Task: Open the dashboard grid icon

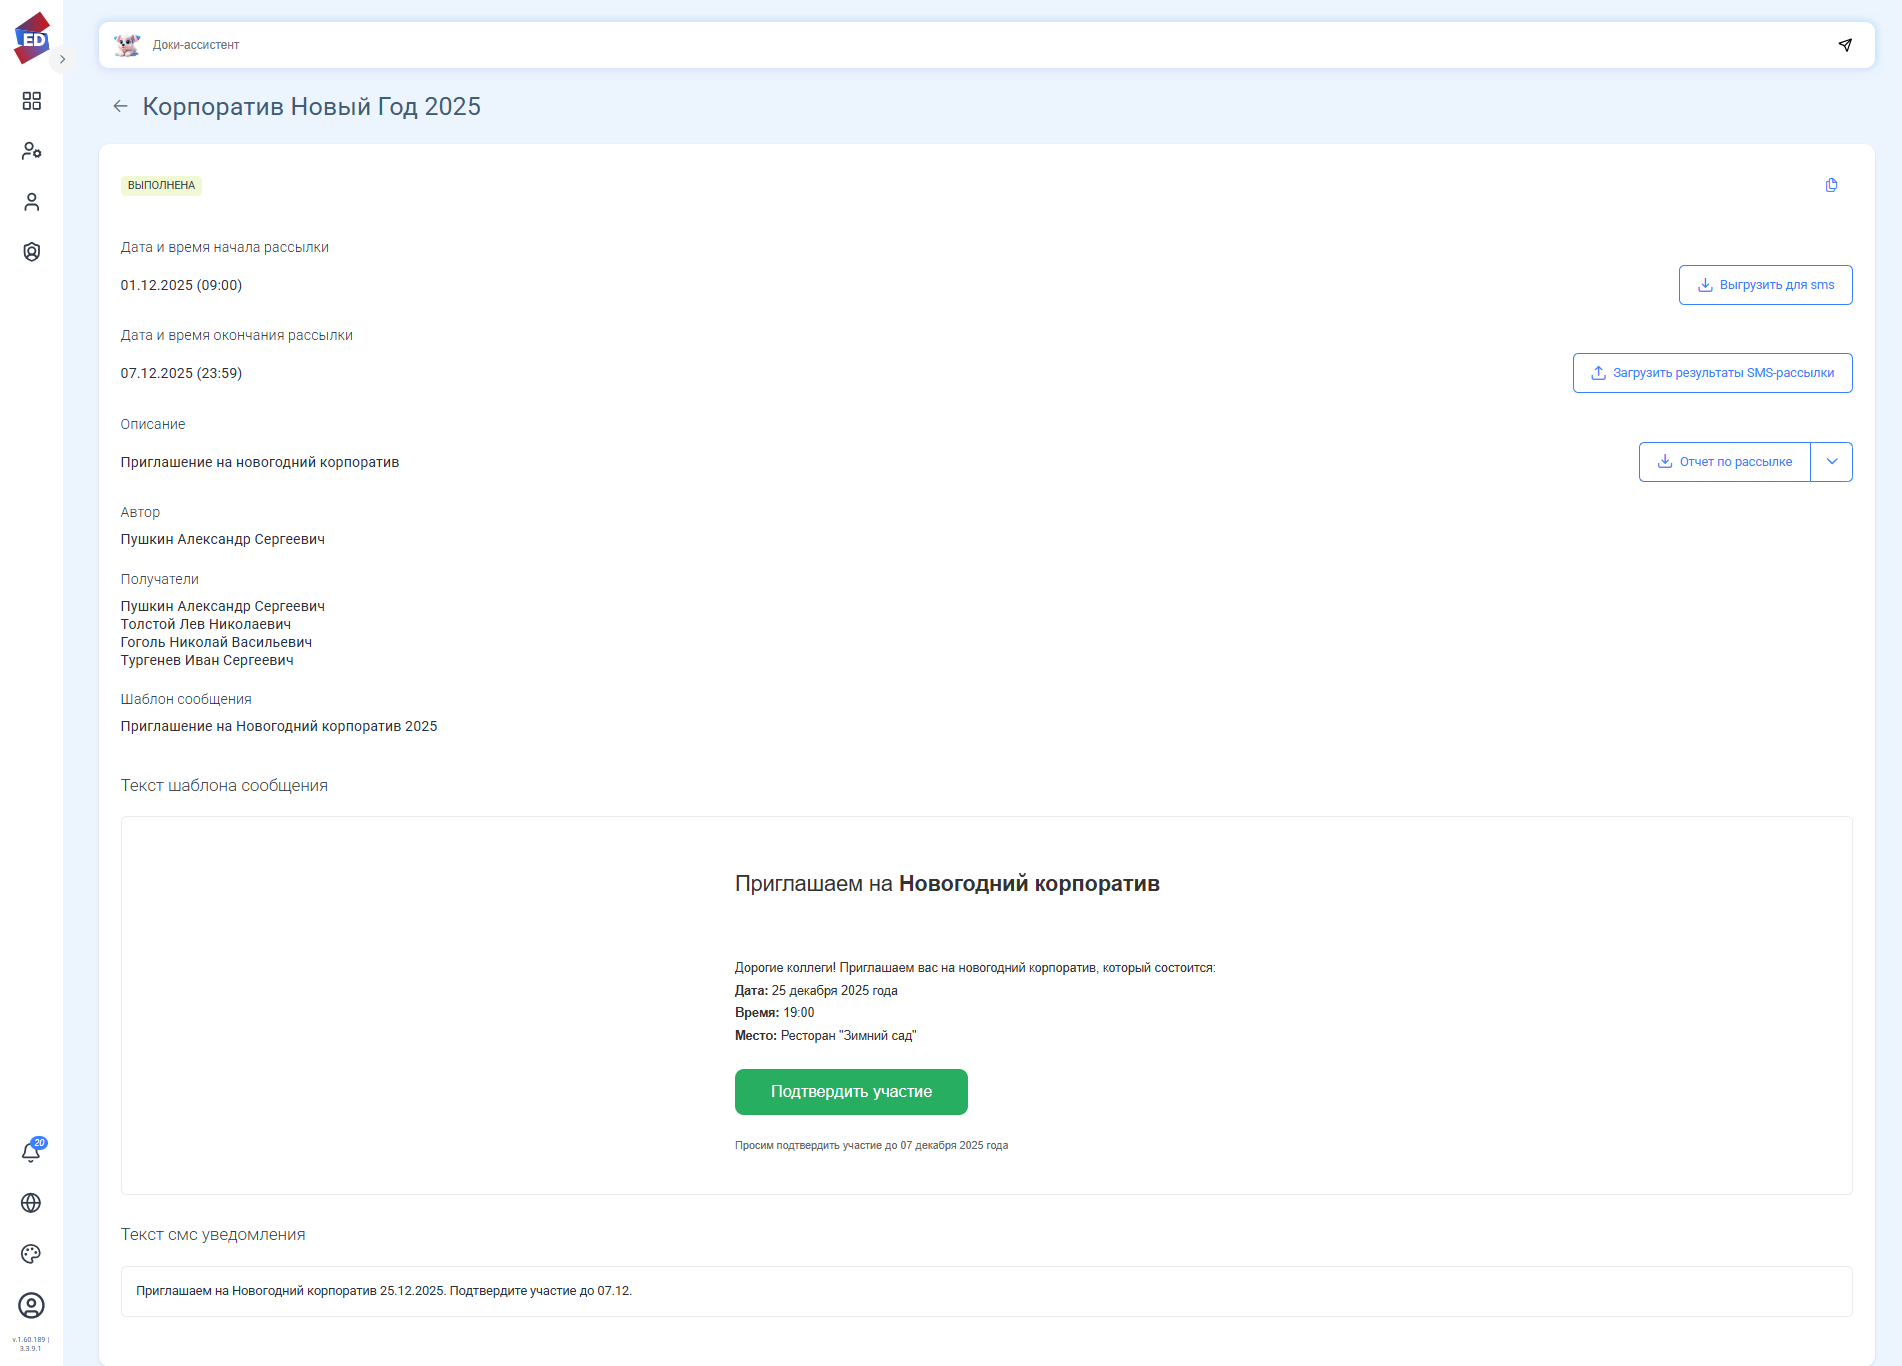Action: point(32,101)
